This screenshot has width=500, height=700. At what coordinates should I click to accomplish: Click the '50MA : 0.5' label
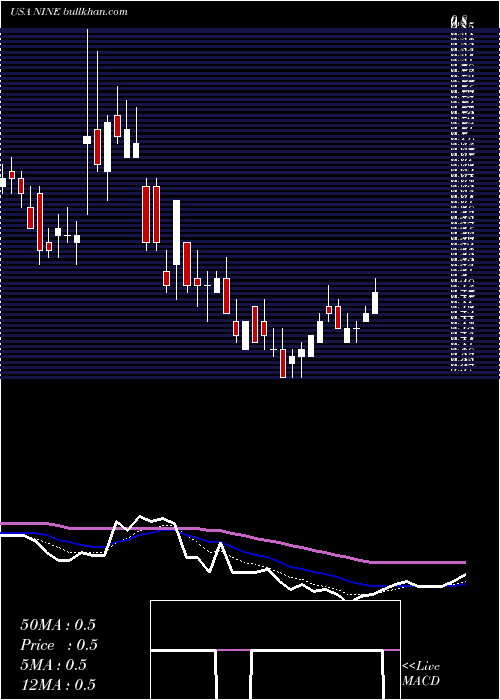pyautogui.click(x=58, y=625)
